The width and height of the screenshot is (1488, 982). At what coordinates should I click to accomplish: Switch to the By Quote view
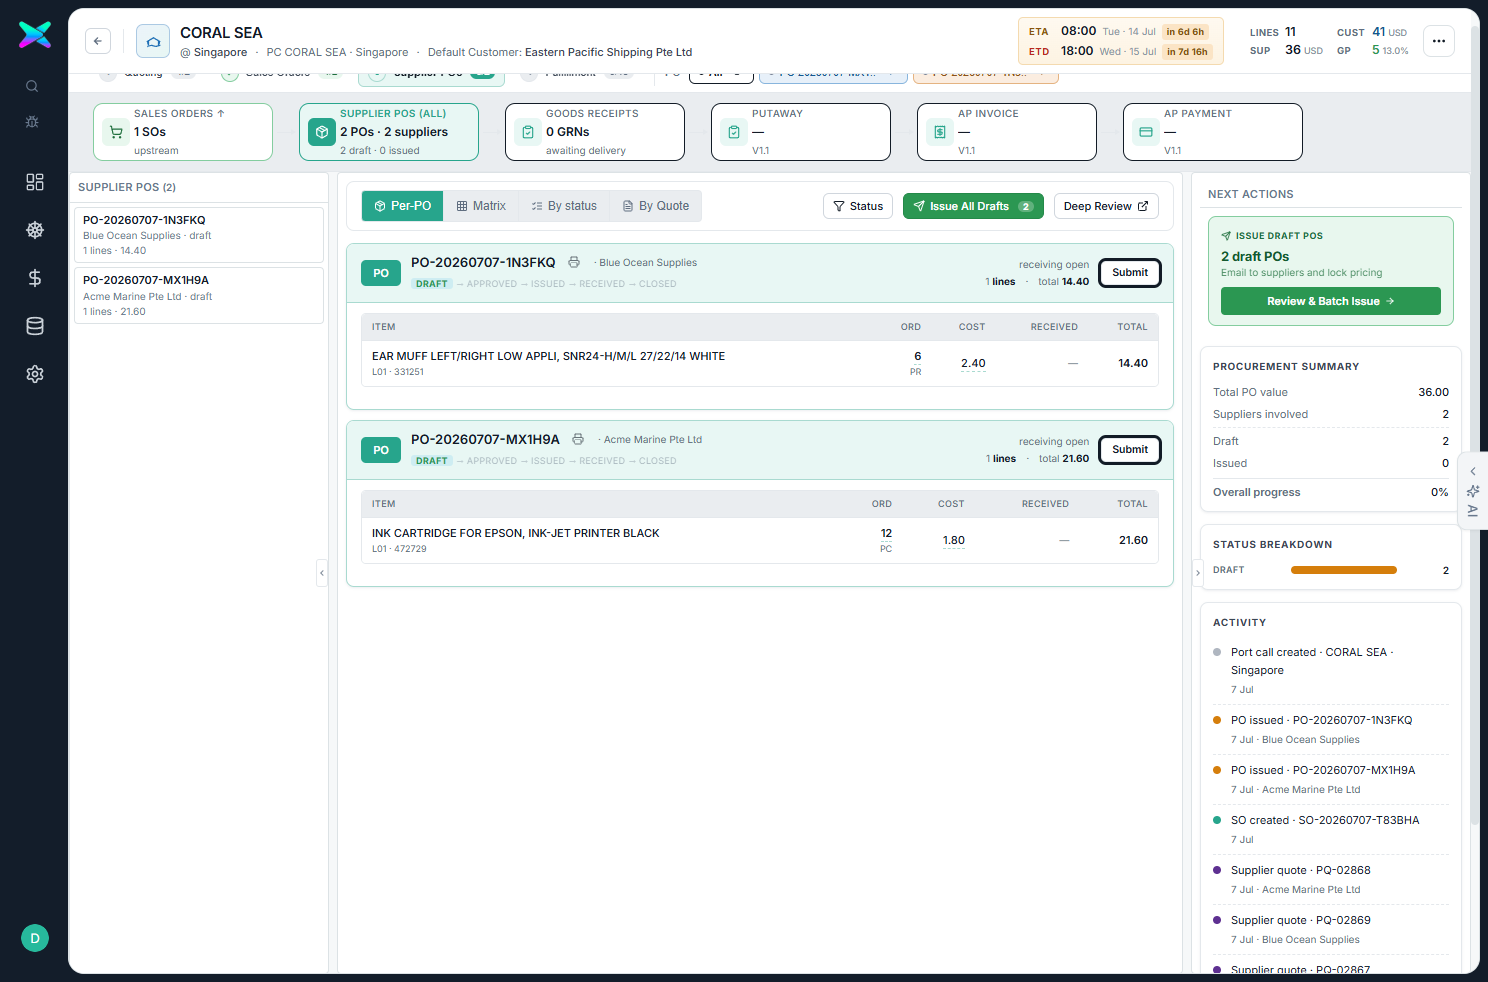coord(656,206)
